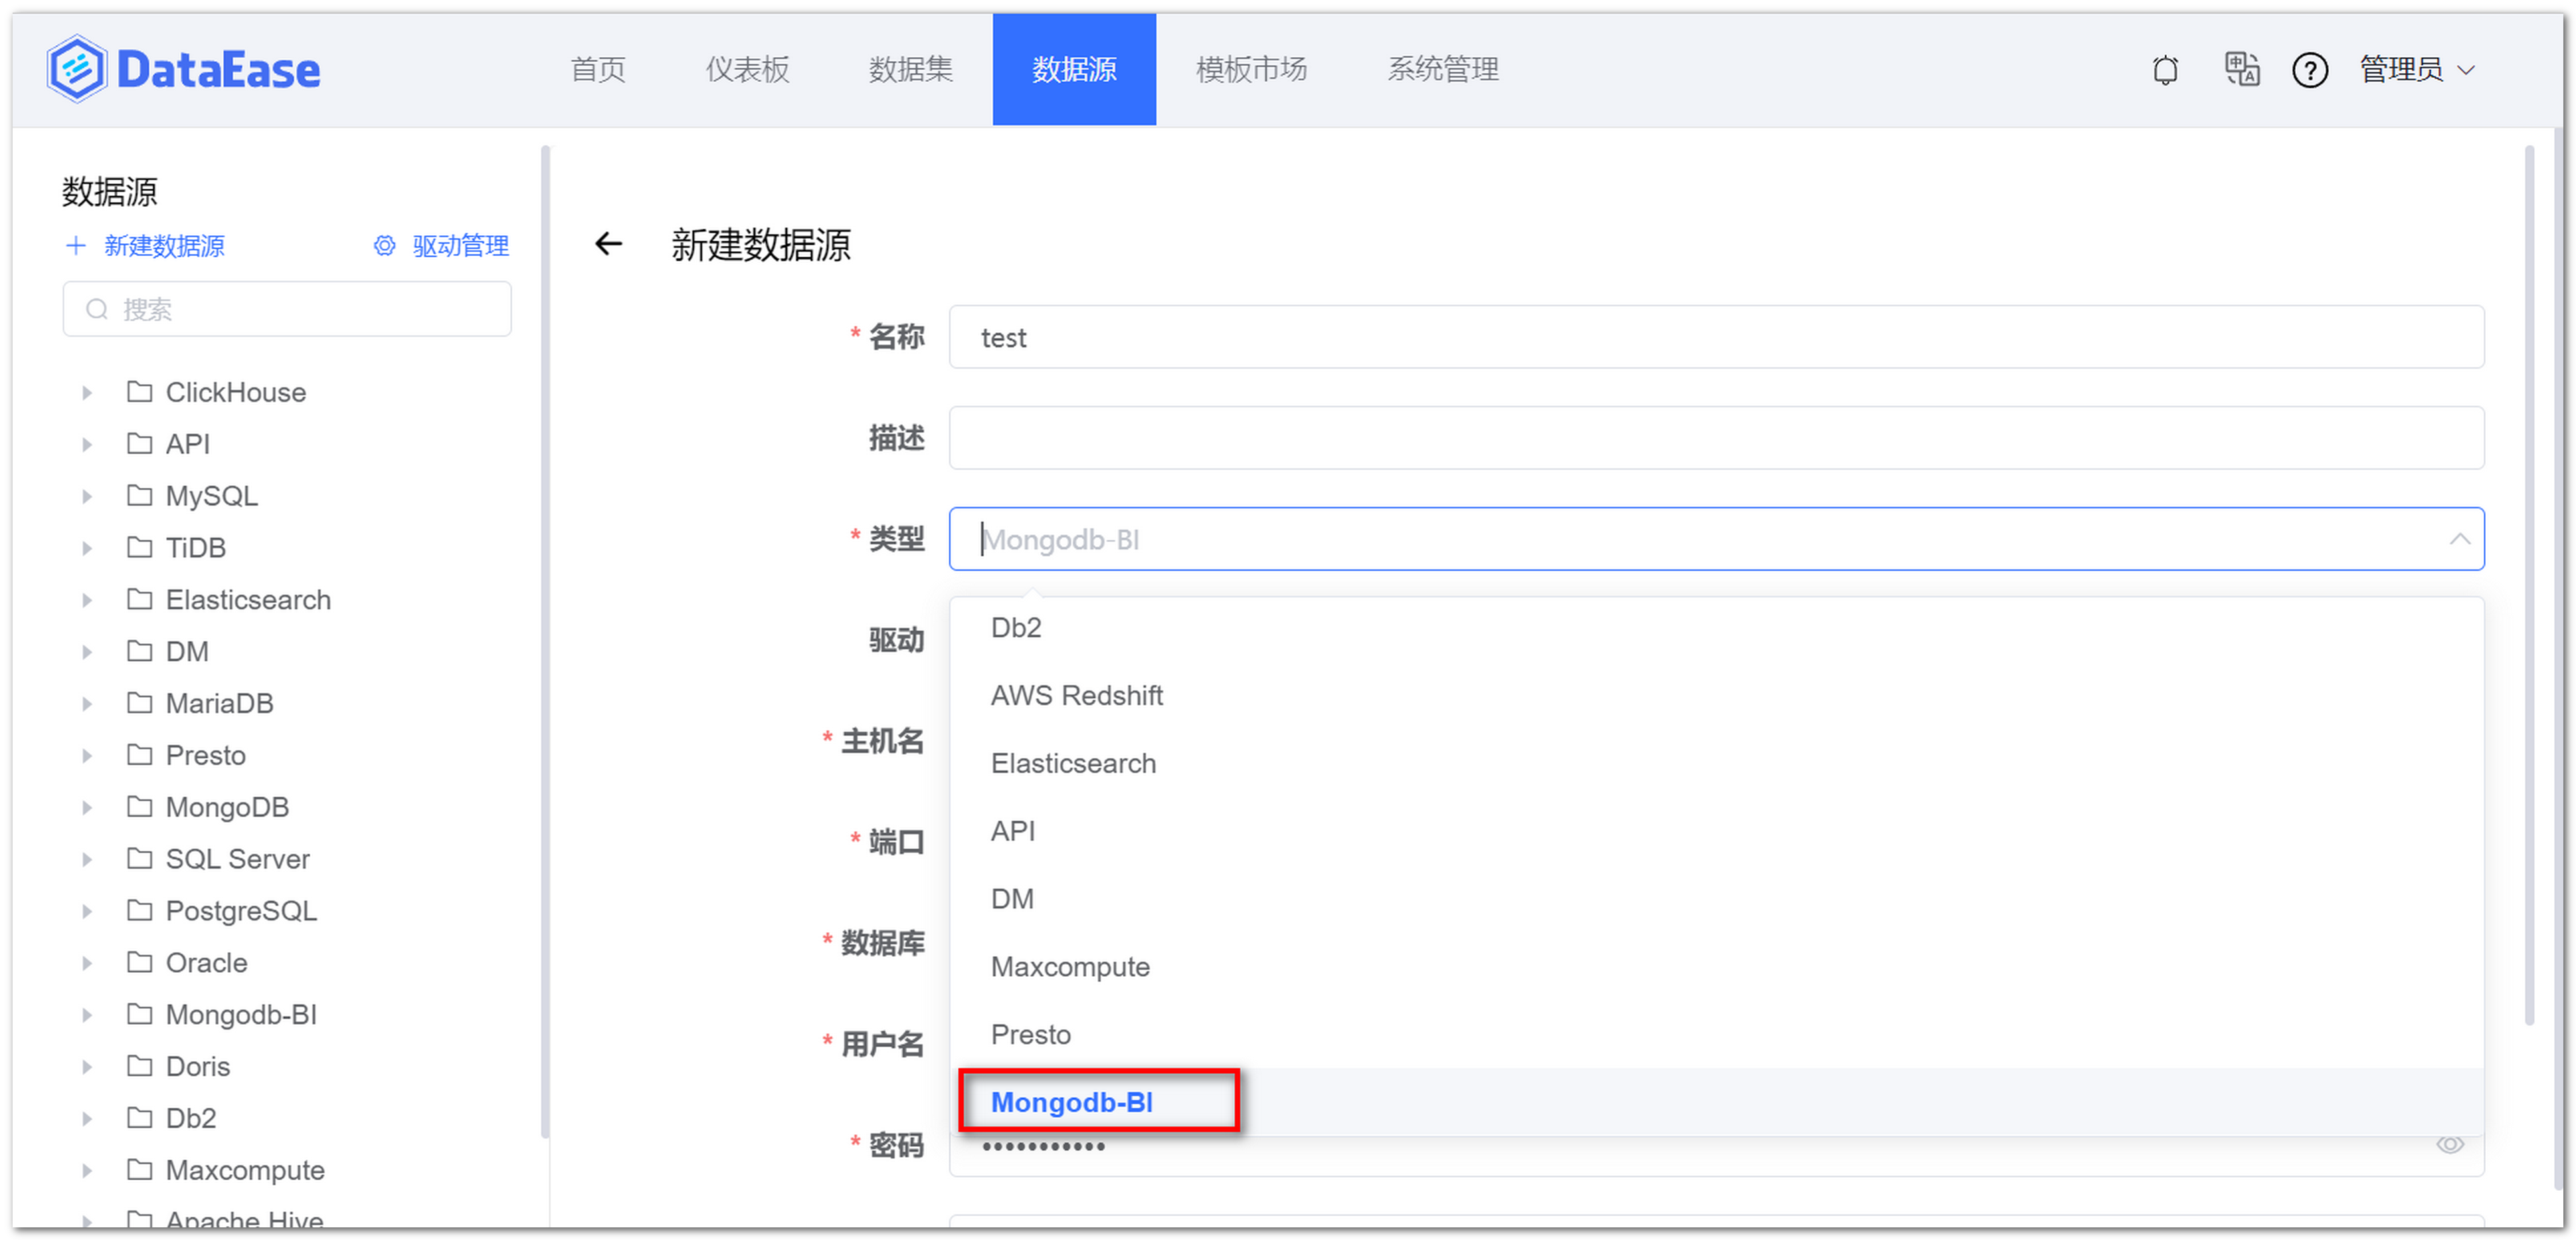This screenshot has width=2576, height=1240.
Task: Click the right form panel scrollbar
Action: tap(2529, 585)
